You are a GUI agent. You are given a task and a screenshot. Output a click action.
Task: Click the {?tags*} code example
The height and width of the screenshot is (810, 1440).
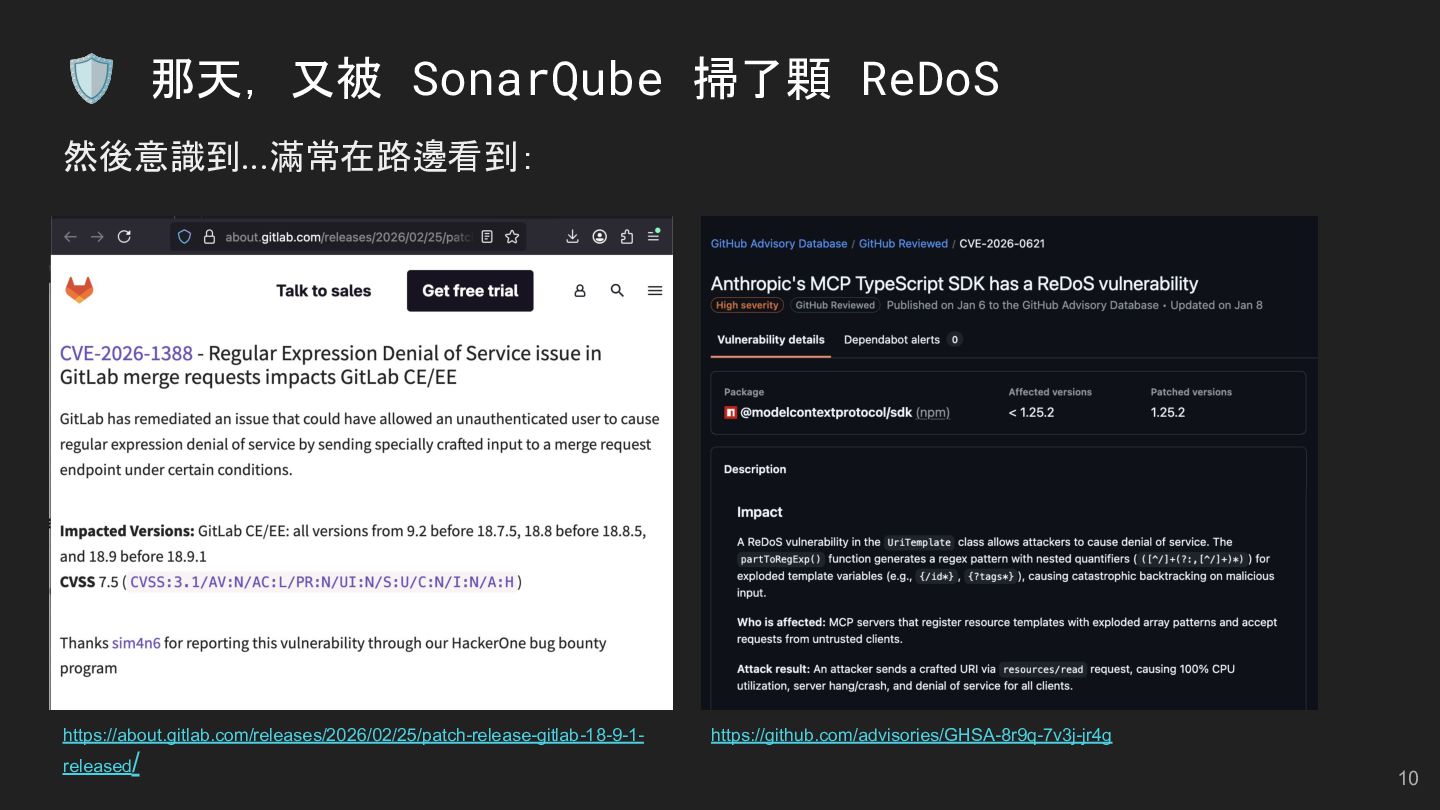[991, 576]
